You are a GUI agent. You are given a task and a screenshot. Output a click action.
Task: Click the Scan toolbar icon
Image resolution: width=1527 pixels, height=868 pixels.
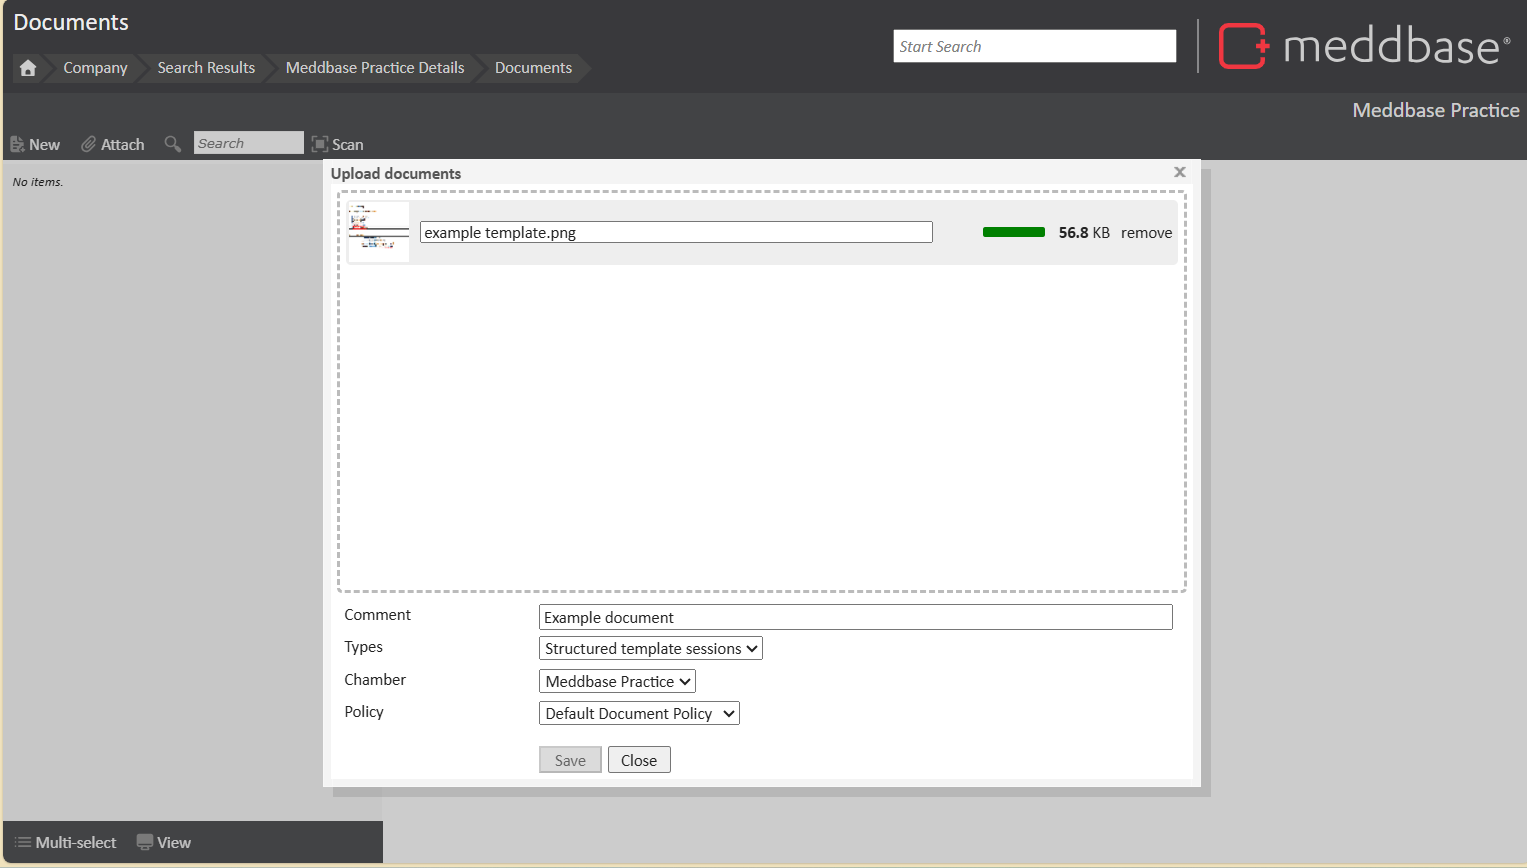click(320, 144)
